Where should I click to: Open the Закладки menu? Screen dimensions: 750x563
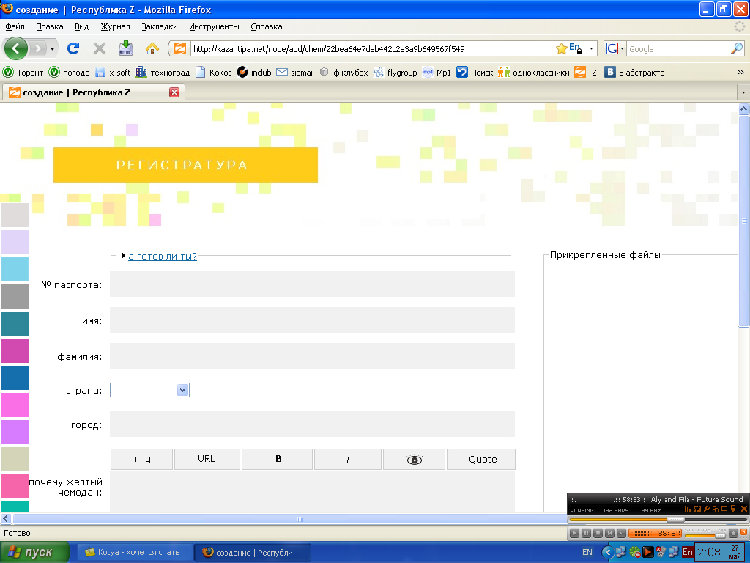tap(159, 26)
